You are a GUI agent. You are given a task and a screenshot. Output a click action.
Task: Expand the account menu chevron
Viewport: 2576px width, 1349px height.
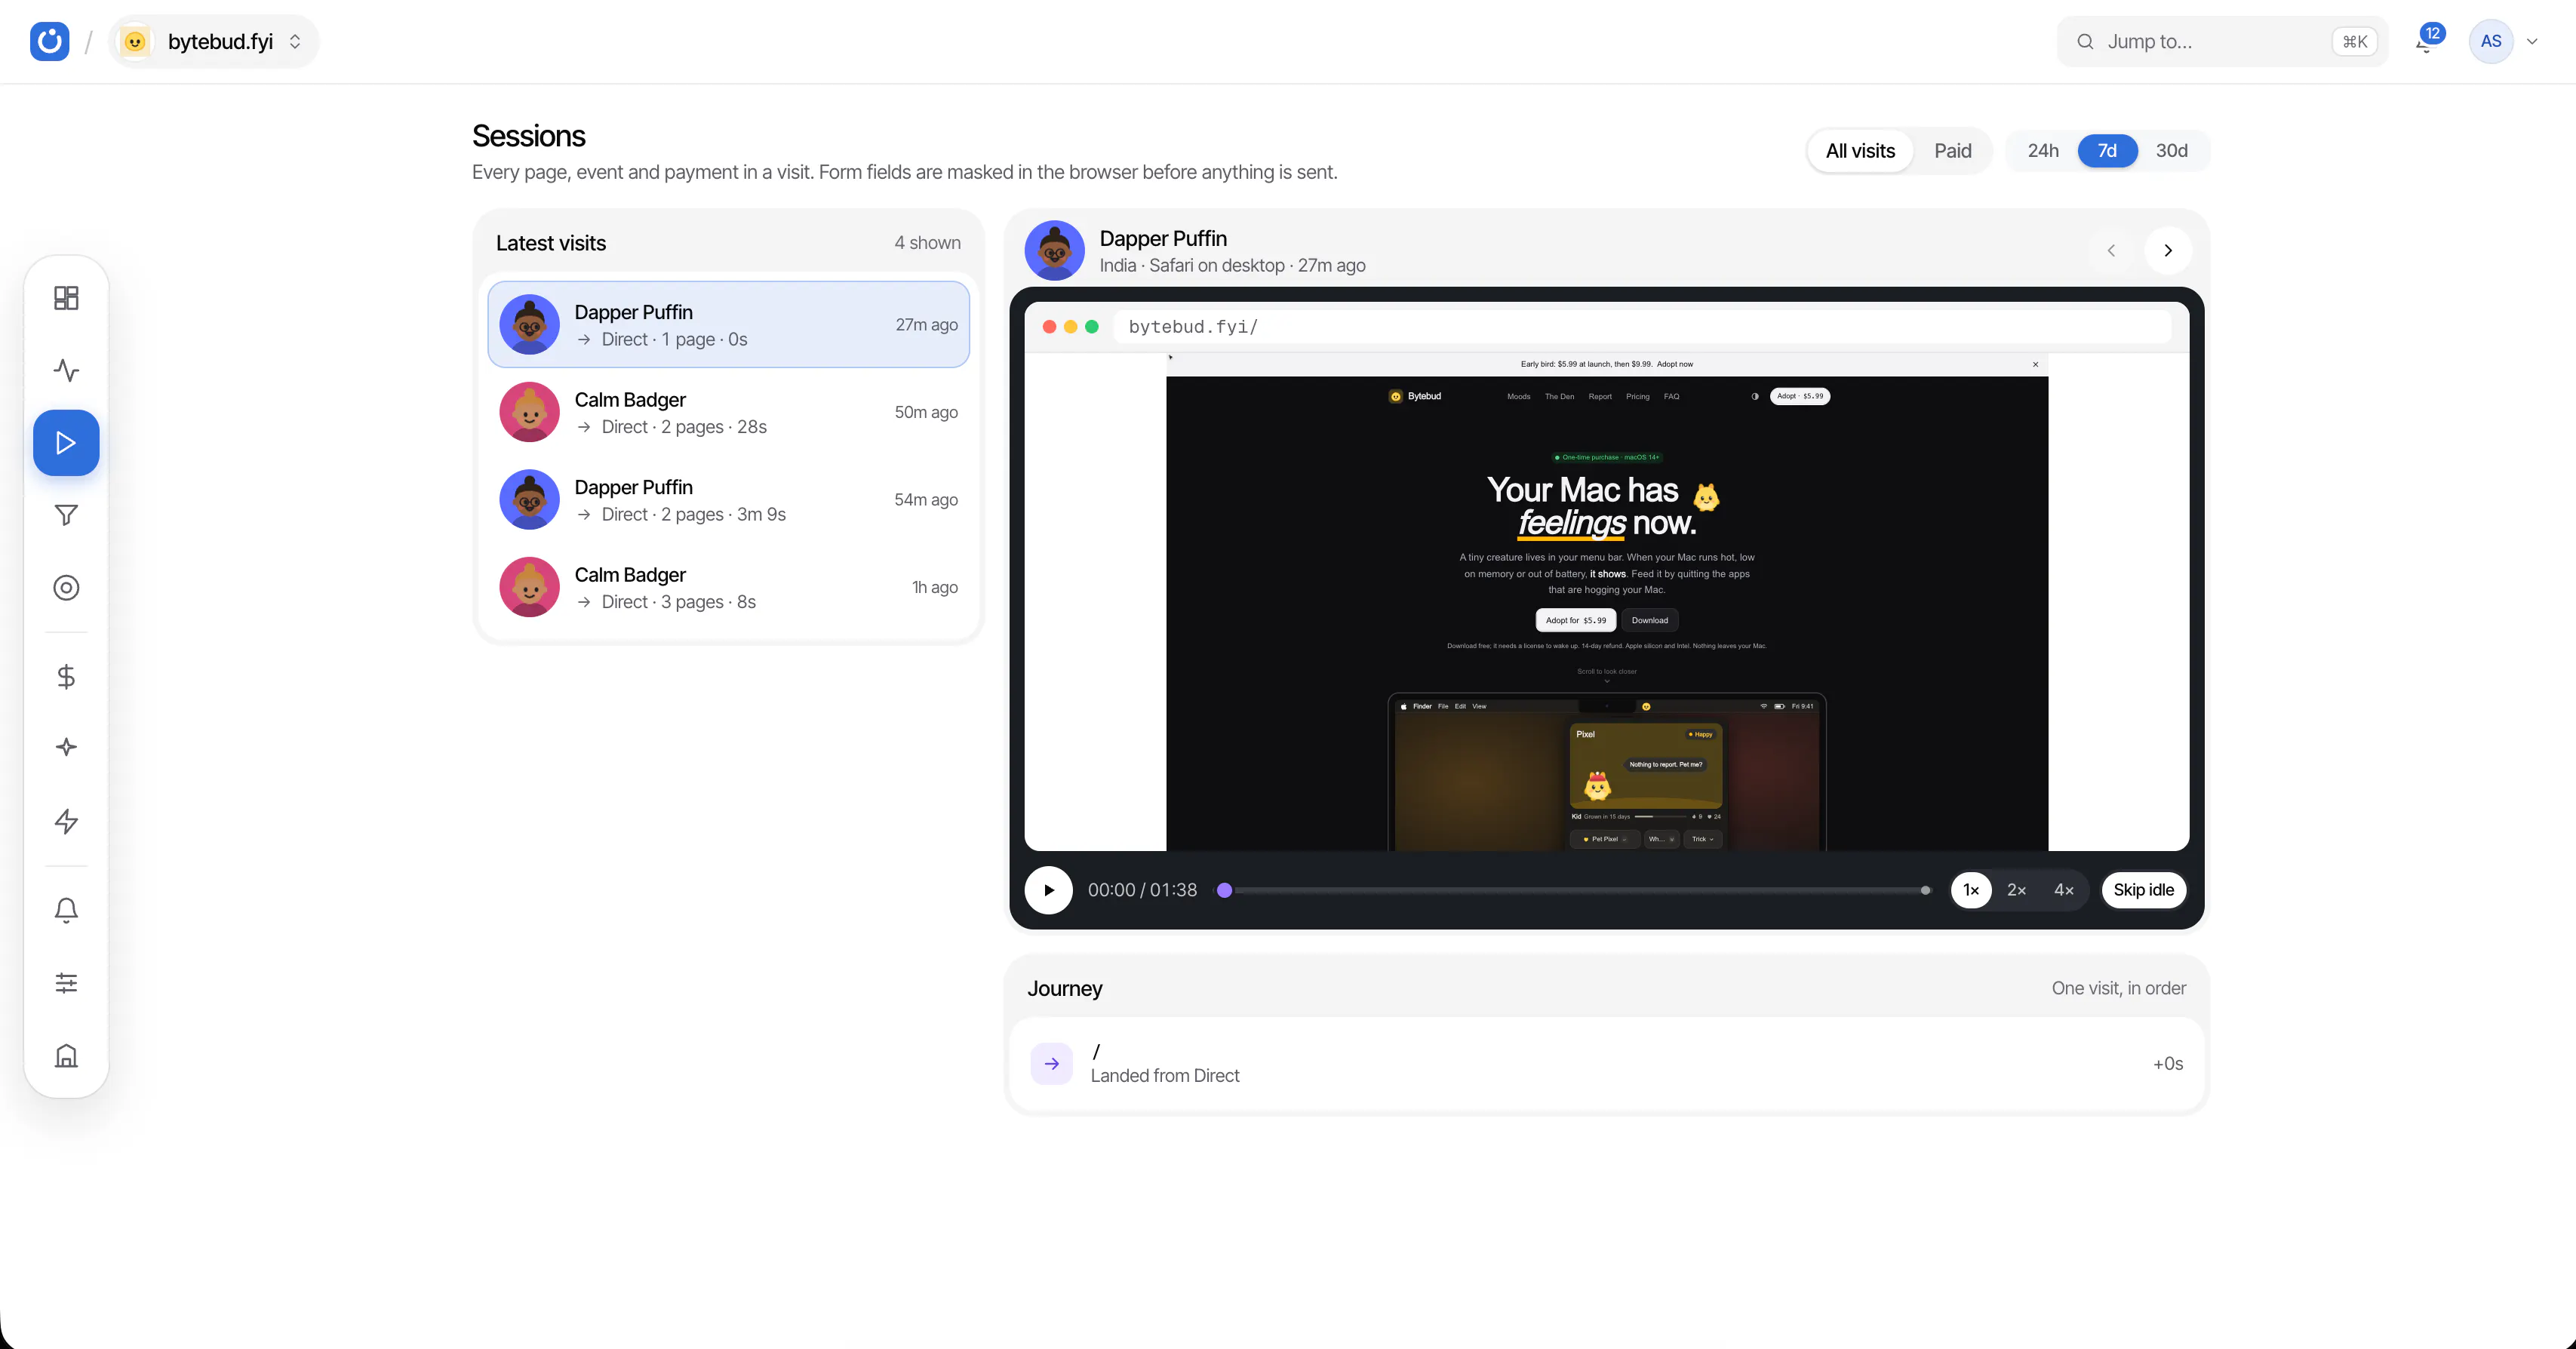[x=2533, y=41]
